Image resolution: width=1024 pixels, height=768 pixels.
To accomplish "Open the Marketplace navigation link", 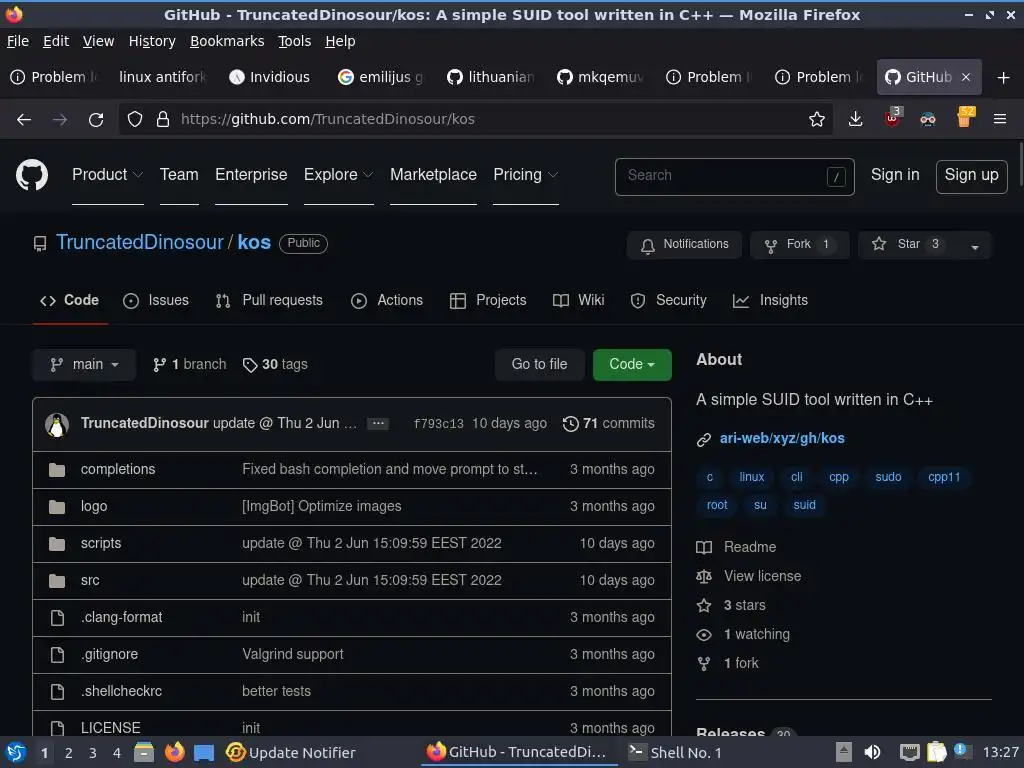I will pyautogui.click(x=433, y=175).
